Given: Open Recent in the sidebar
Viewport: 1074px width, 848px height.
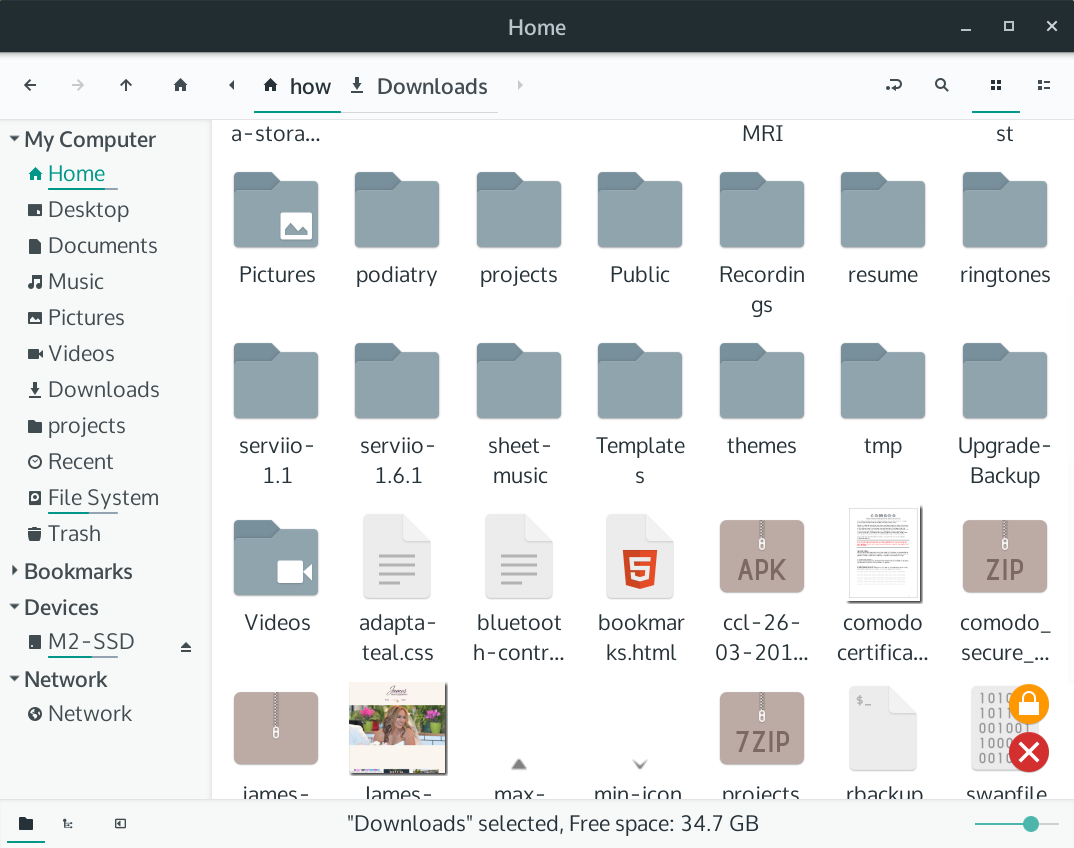Looking at the screenshot, I should click(x=71, y=462).
